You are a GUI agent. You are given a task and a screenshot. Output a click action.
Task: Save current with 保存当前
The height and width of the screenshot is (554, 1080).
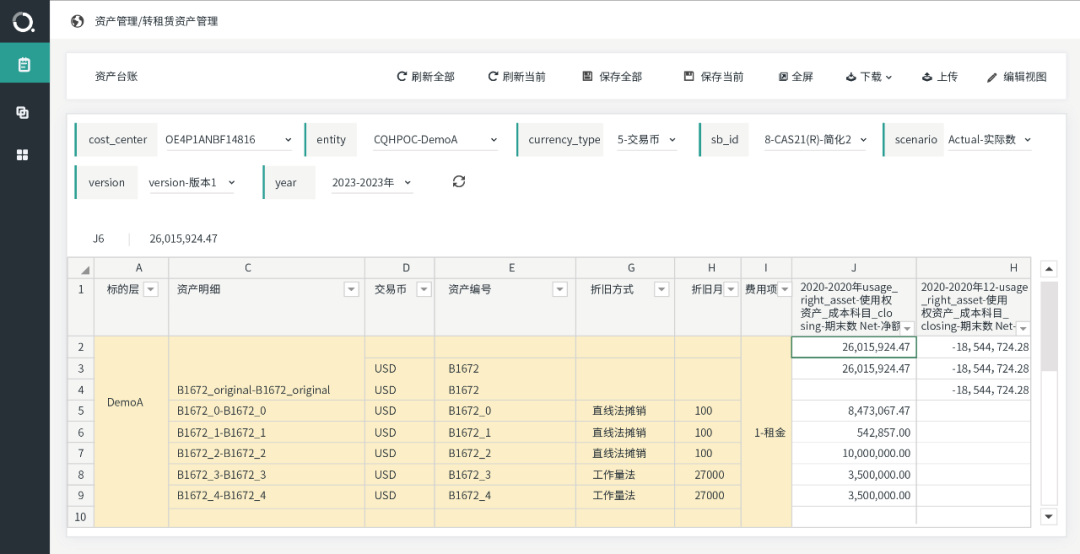[x=713, y=77]
